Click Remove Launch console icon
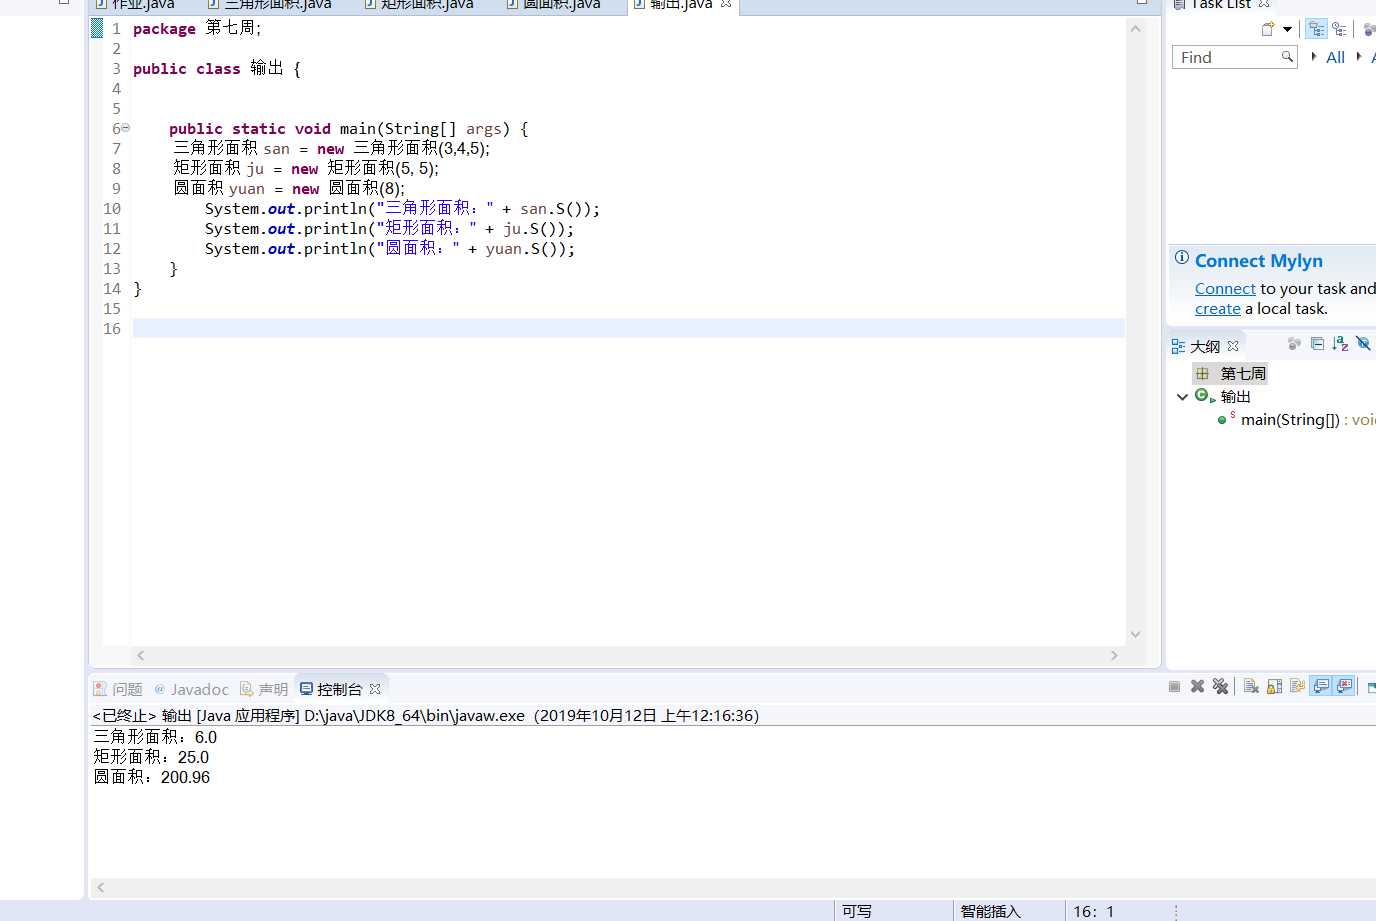The image size is (1376, 921). pos(1197,686)
